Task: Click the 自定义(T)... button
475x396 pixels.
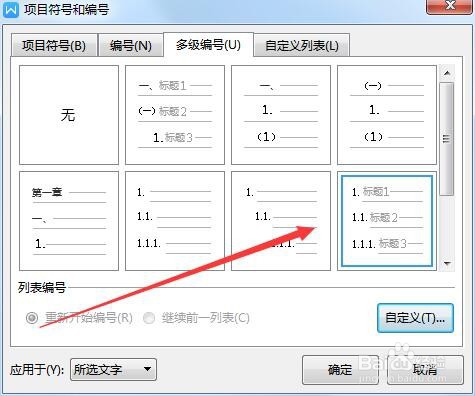Action: [415, 318]
